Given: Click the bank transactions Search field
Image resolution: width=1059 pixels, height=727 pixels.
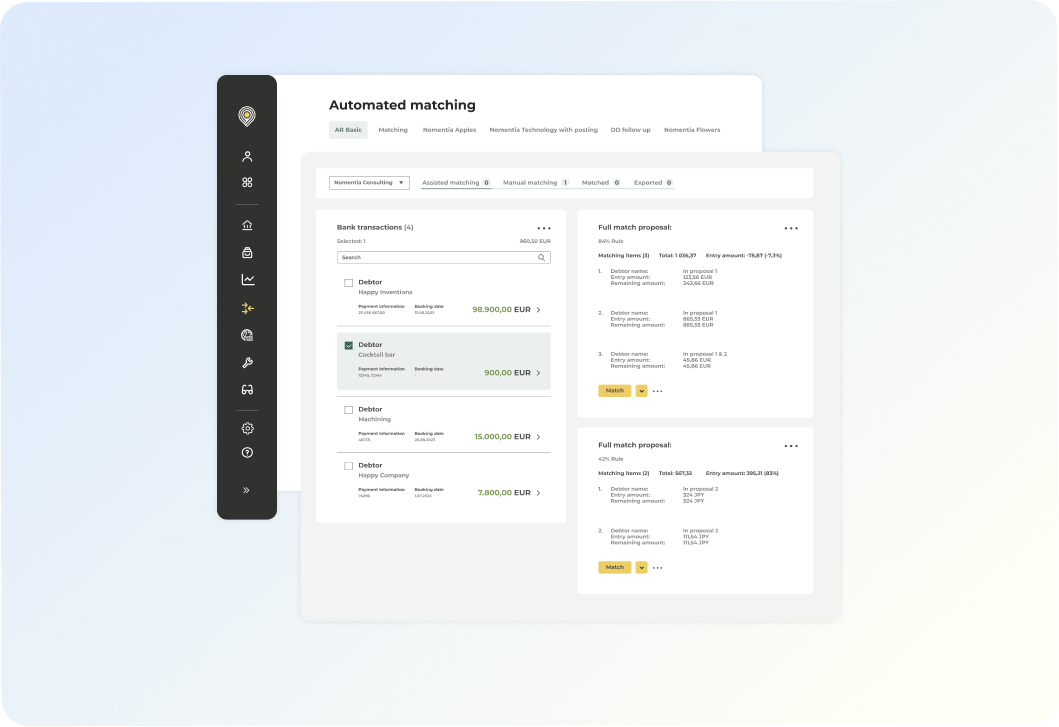Looking at the screenshot, I should [443, 257].
